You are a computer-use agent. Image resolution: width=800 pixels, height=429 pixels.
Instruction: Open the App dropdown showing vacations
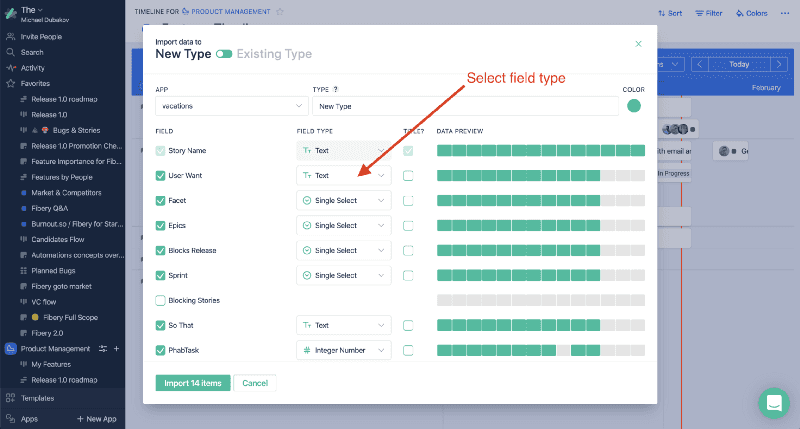tap(232, 106)
